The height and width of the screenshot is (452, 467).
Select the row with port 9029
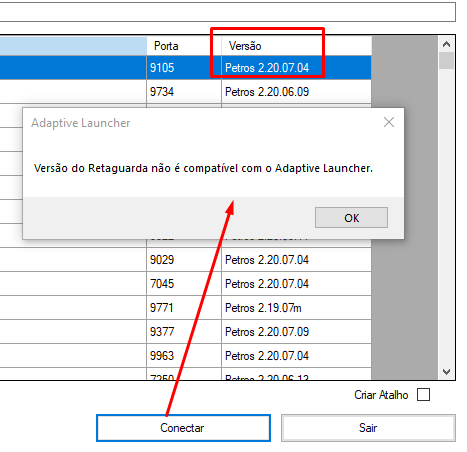tap(186, 260)
